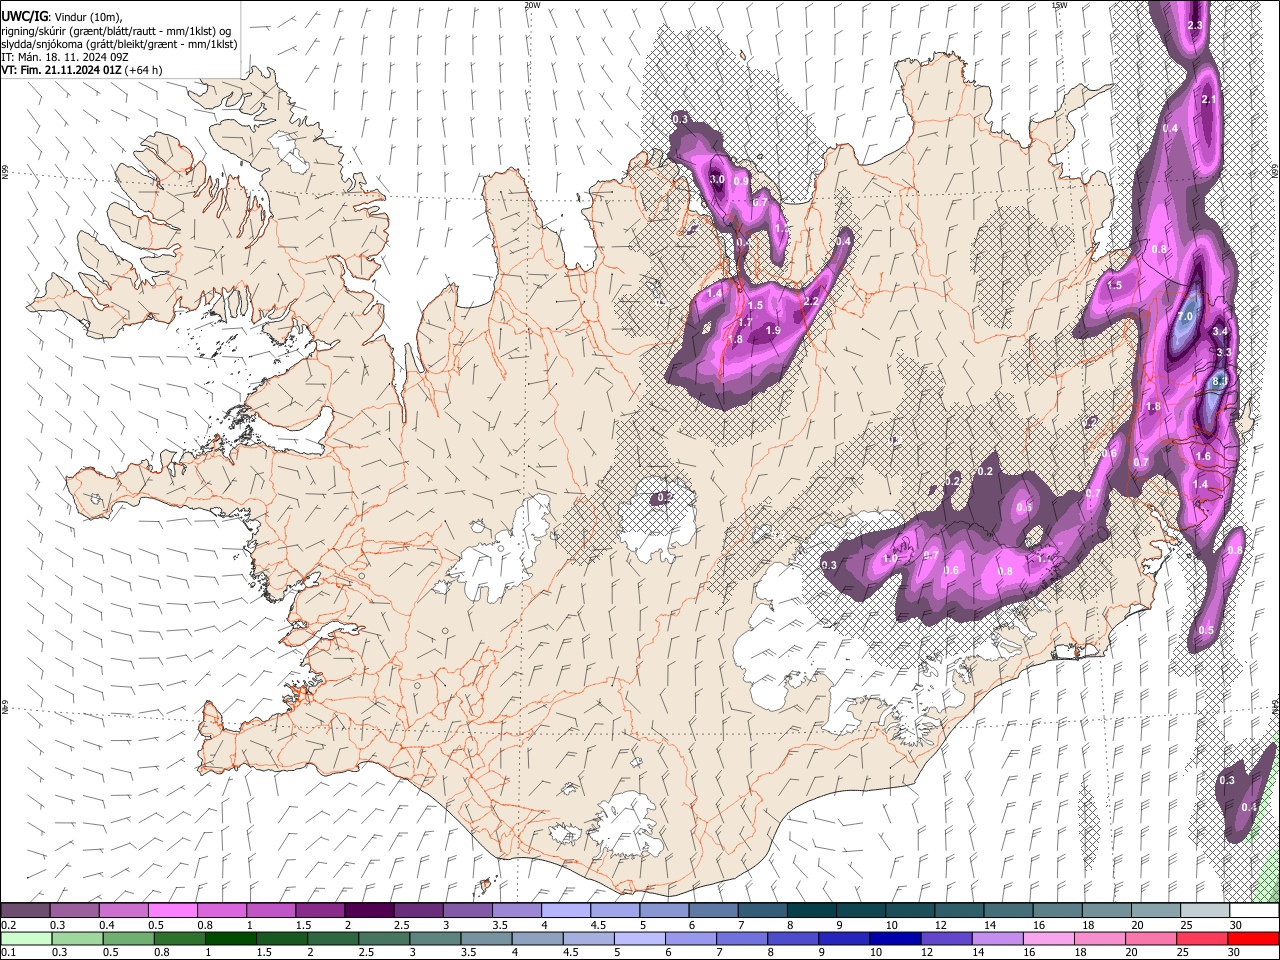Viewport: 1280px width, 960px height.
Task: Click the 3.3 precipitation value label
Action: [1223, 352]
